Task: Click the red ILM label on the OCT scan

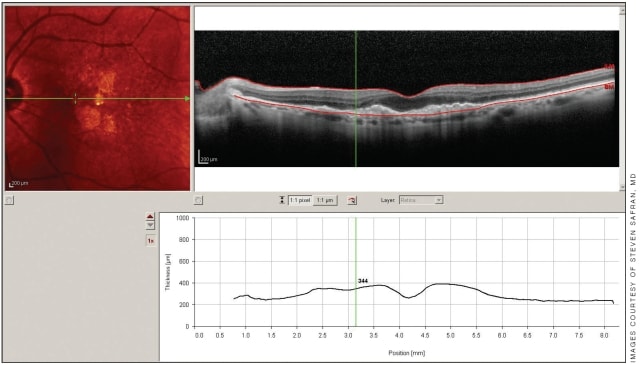Action: tap(609, 66)
